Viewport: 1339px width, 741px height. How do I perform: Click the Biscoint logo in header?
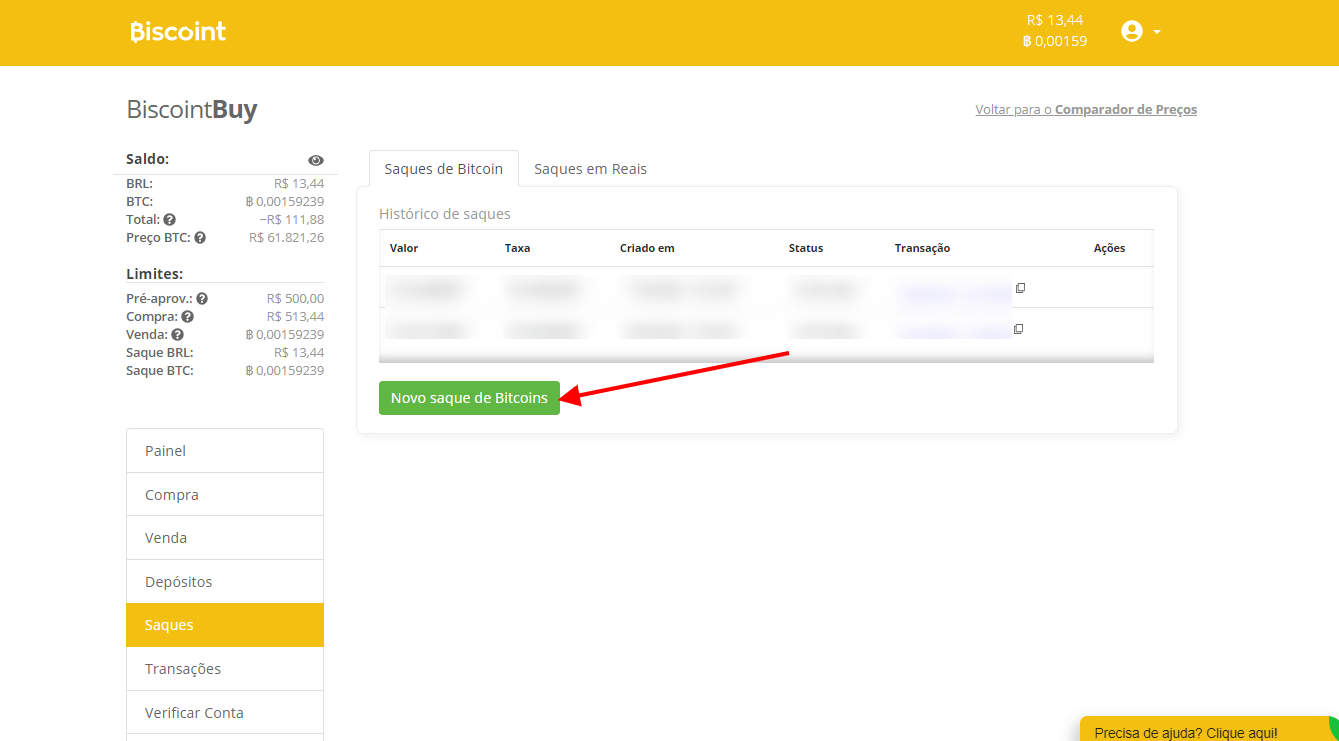(178, 32)
